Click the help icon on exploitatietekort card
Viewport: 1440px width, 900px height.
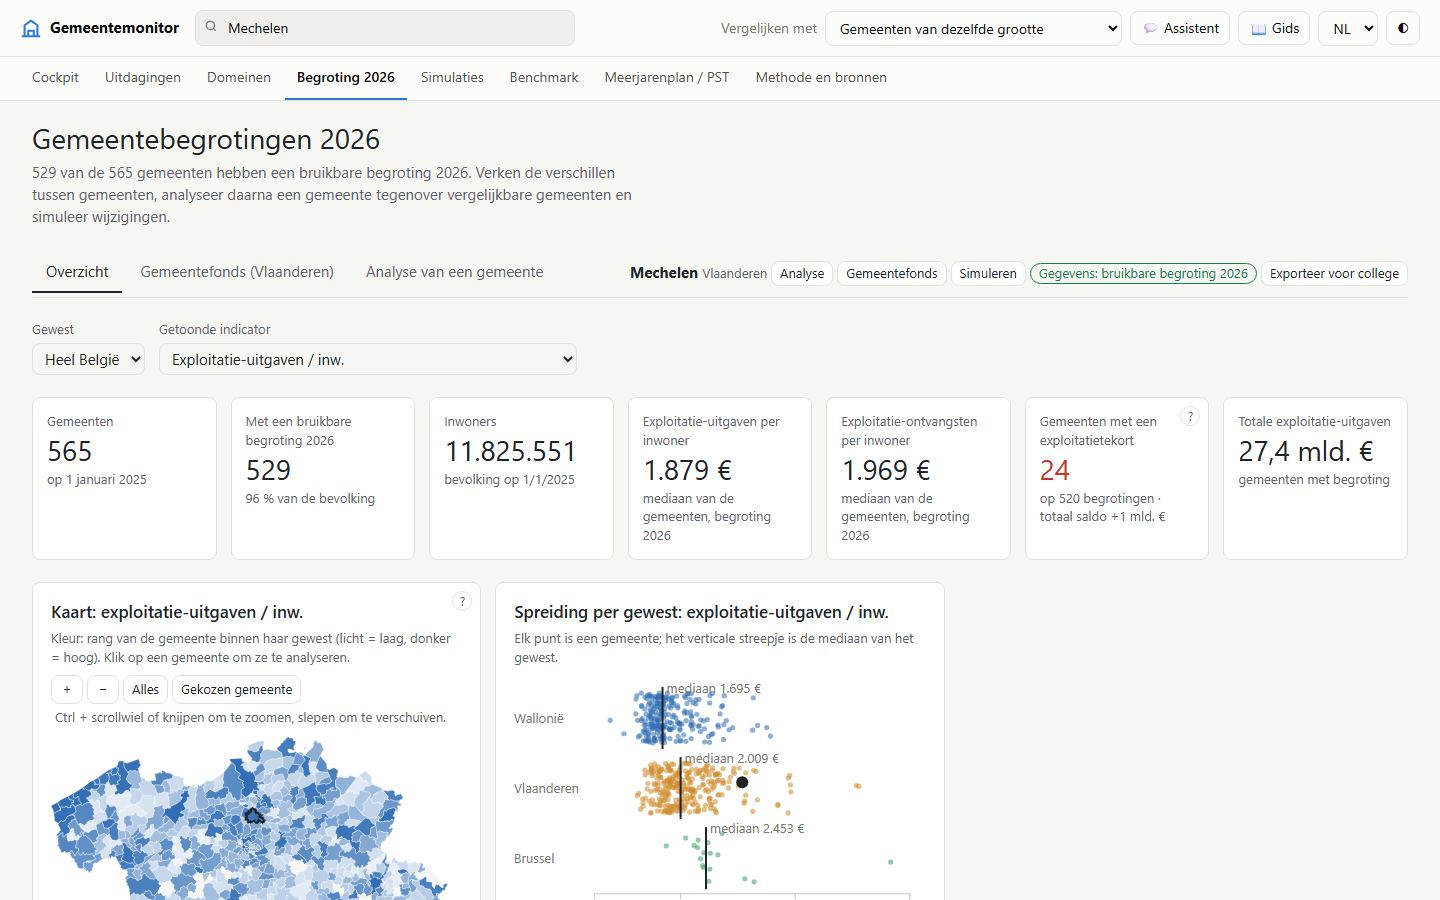pyautogui.click(x=1189, y=417)
